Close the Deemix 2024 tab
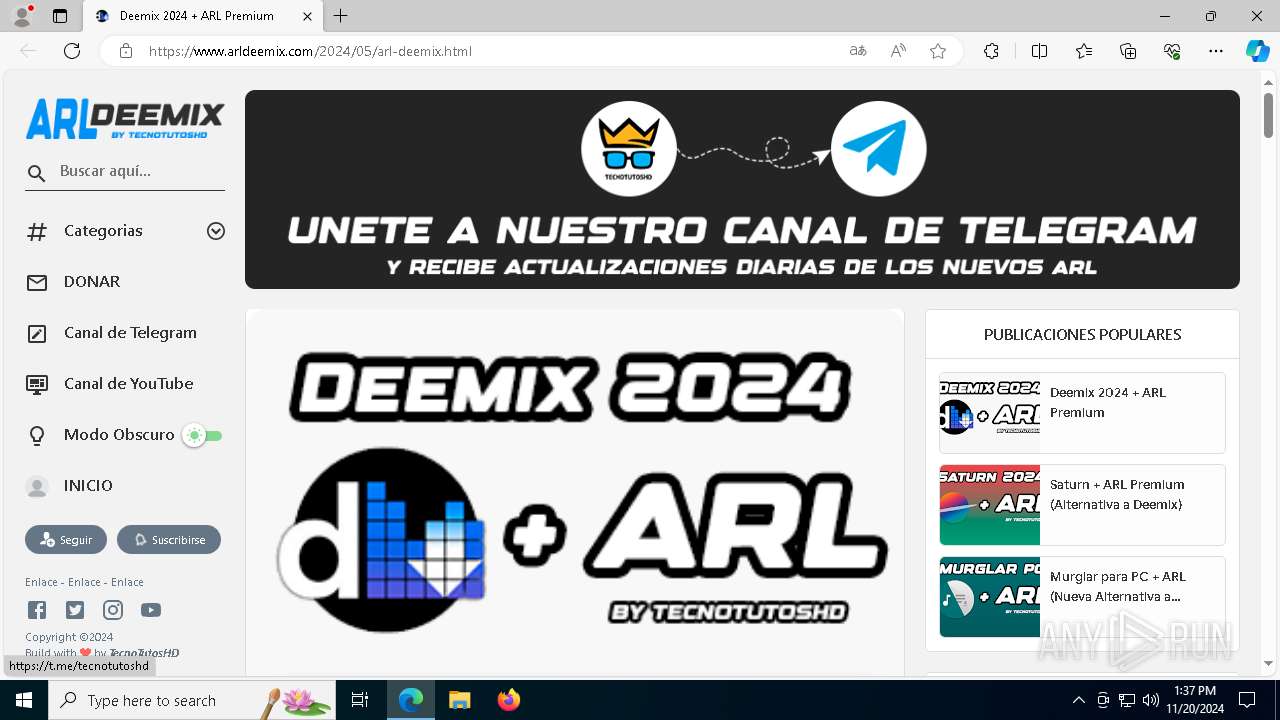Screen dimensions: 1280x720 point(307,16)
